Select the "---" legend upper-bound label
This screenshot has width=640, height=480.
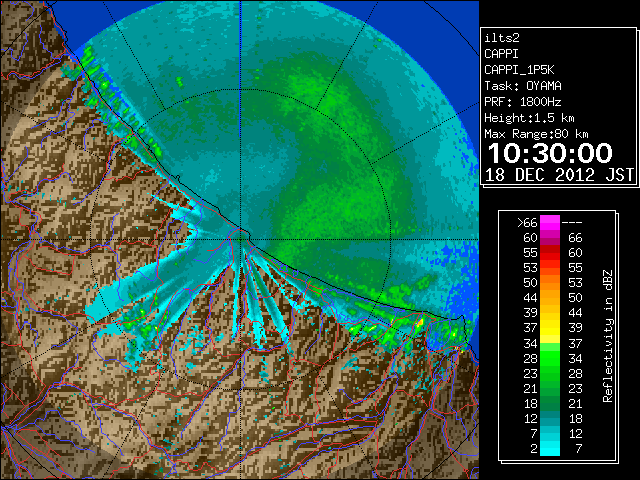click(572, 223)
